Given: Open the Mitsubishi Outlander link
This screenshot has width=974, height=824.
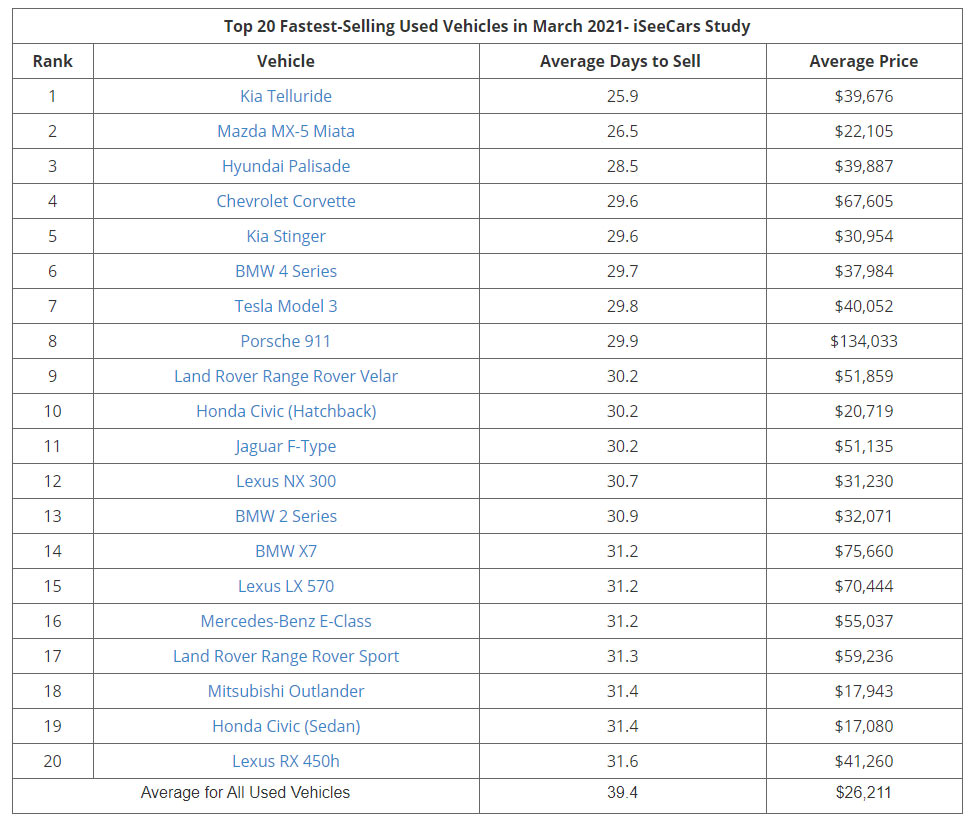Looking at the screenshot, I should pos(286,691).
